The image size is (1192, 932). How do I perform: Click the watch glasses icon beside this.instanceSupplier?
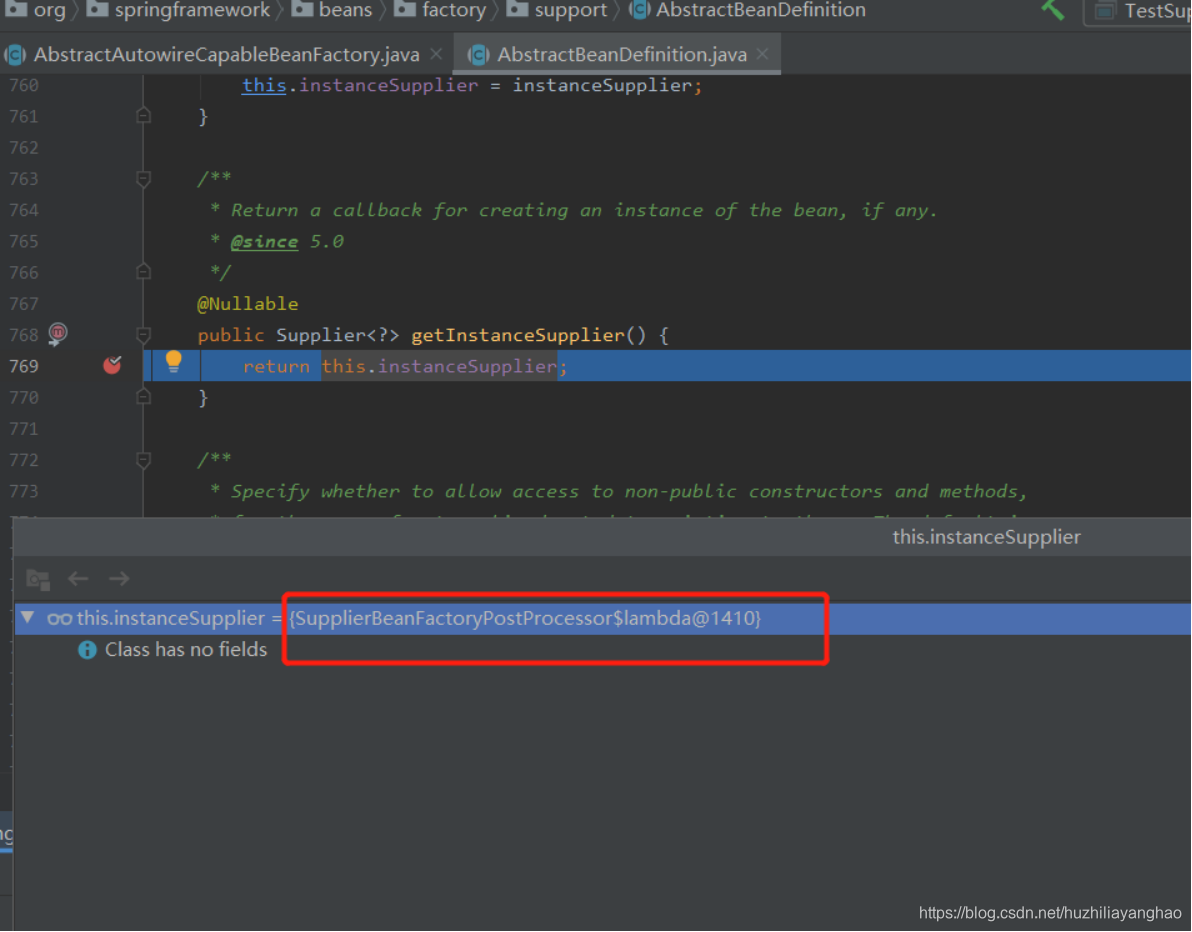59,619
